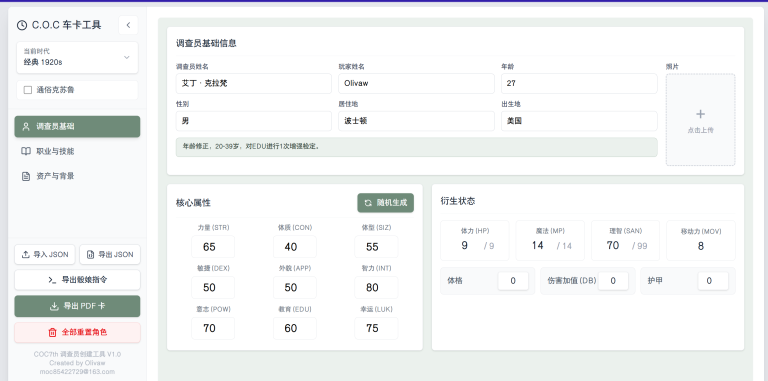Click the 幸运 (LUK) value 75
768x381 pixels.
tap(376, 328)
